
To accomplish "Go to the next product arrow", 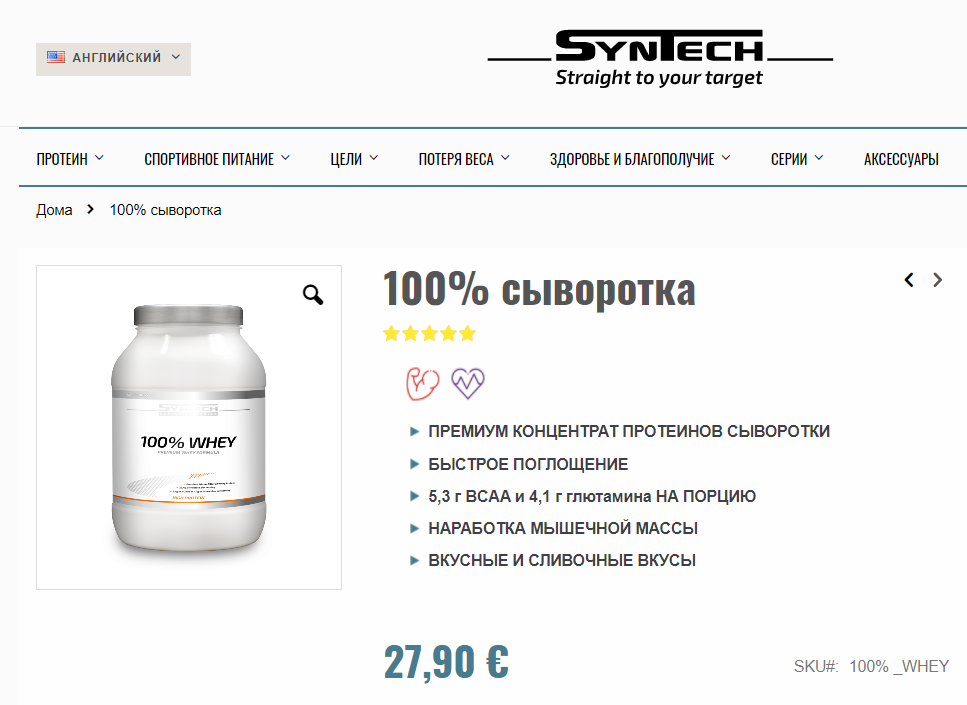I will click(x=937, y=280).
